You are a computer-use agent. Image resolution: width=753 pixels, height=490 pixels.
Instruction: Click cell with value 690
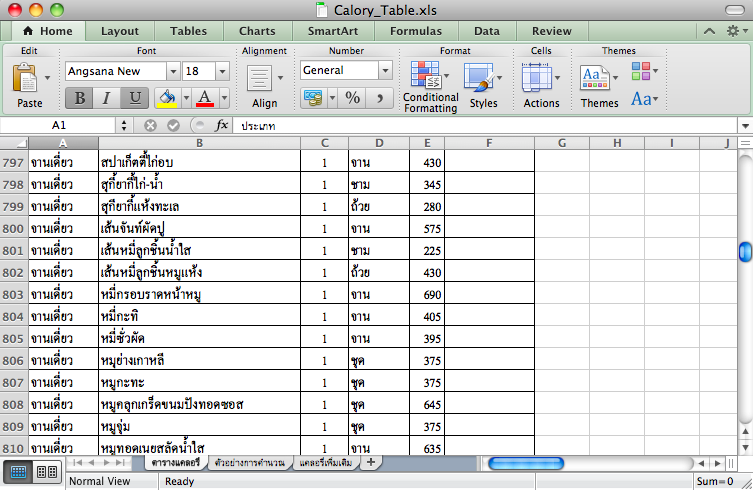[427, 295]
